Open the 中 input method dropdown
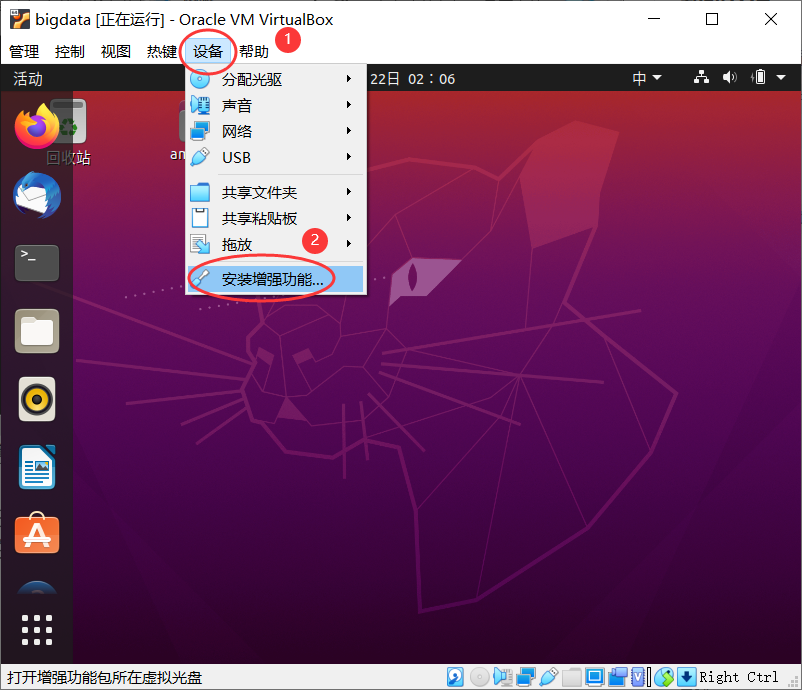 tap(647, 78)
